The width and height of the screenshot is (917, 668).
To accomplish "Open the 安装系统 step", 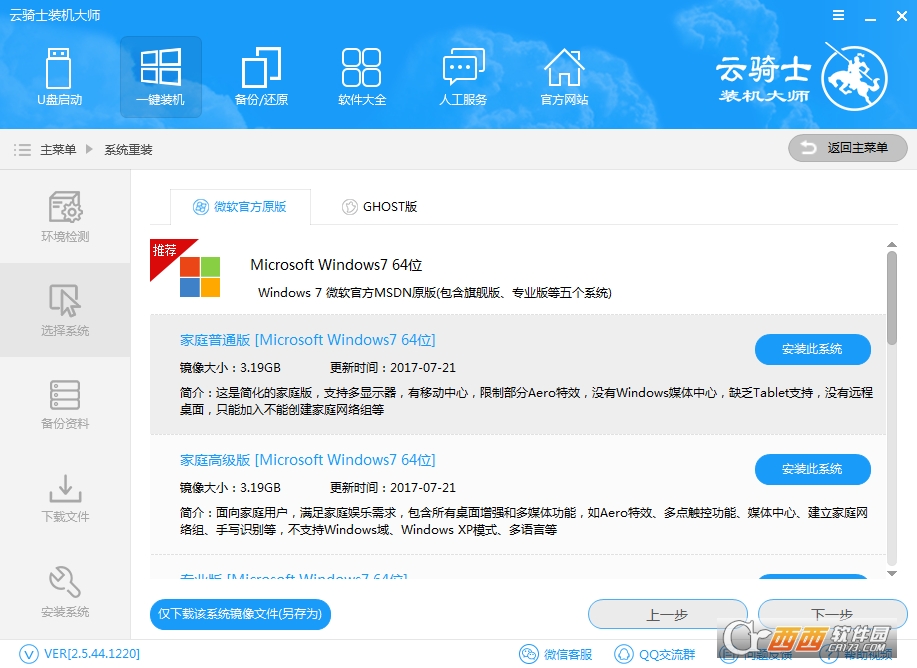I will click(64, 592).
